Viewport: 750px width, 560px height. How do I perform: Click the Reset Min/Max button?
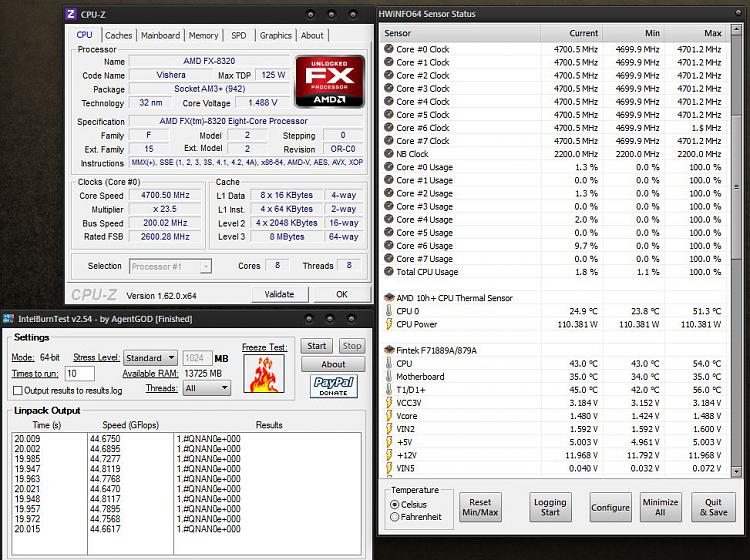pyautogui.click(x=480, y=507)
